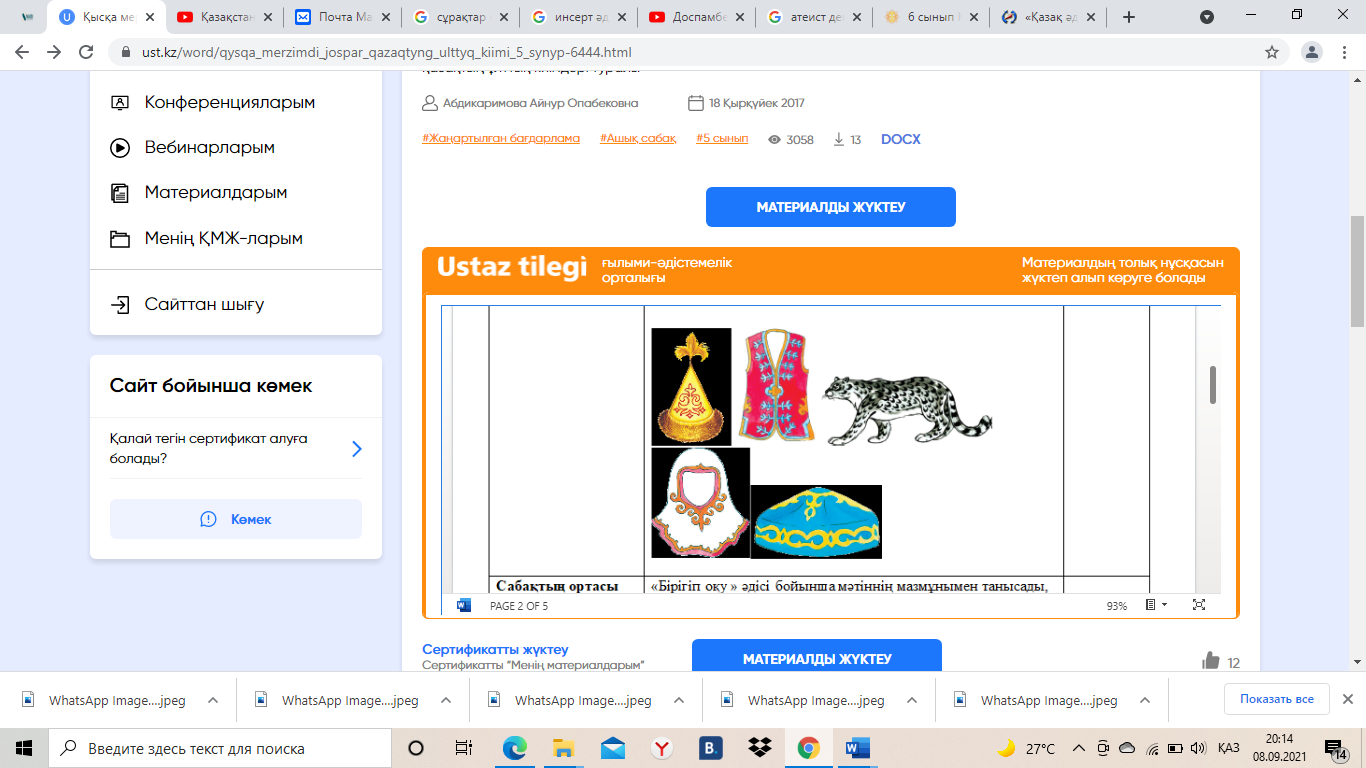Click the red embroidered vest image
The width and height of the screenshot is (1366, 768).
776,386
